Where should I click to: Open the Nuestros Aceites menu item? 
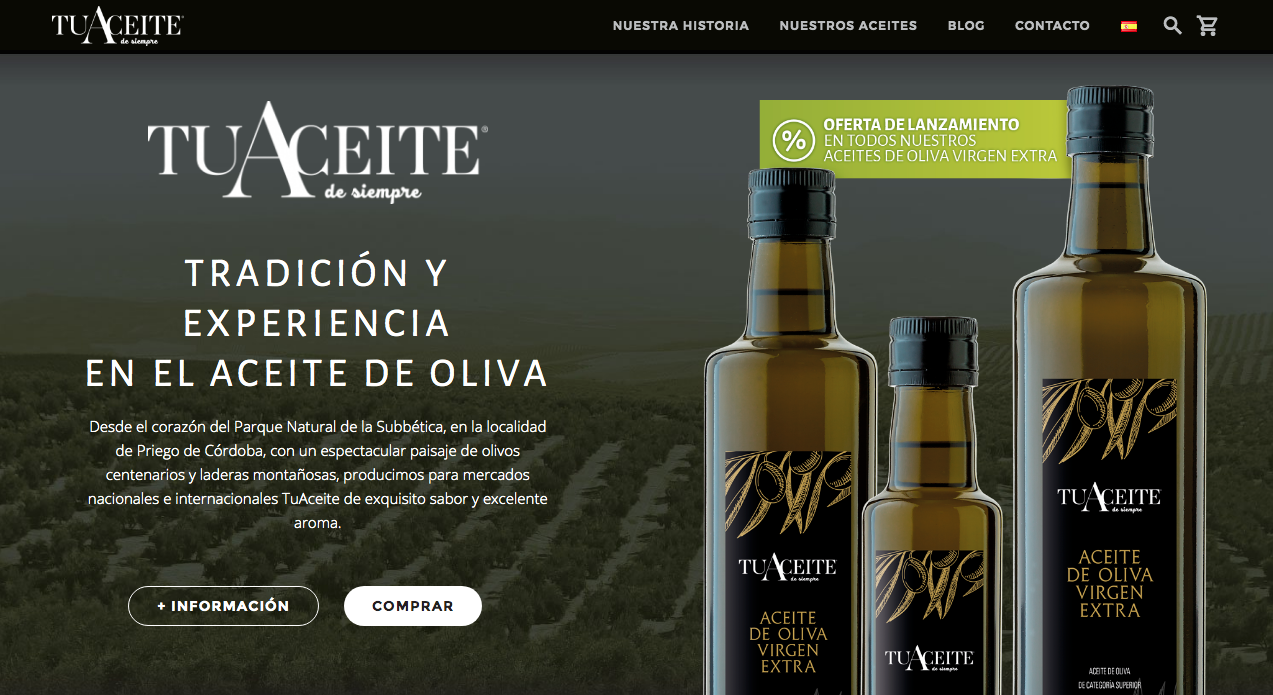(848, 26)
